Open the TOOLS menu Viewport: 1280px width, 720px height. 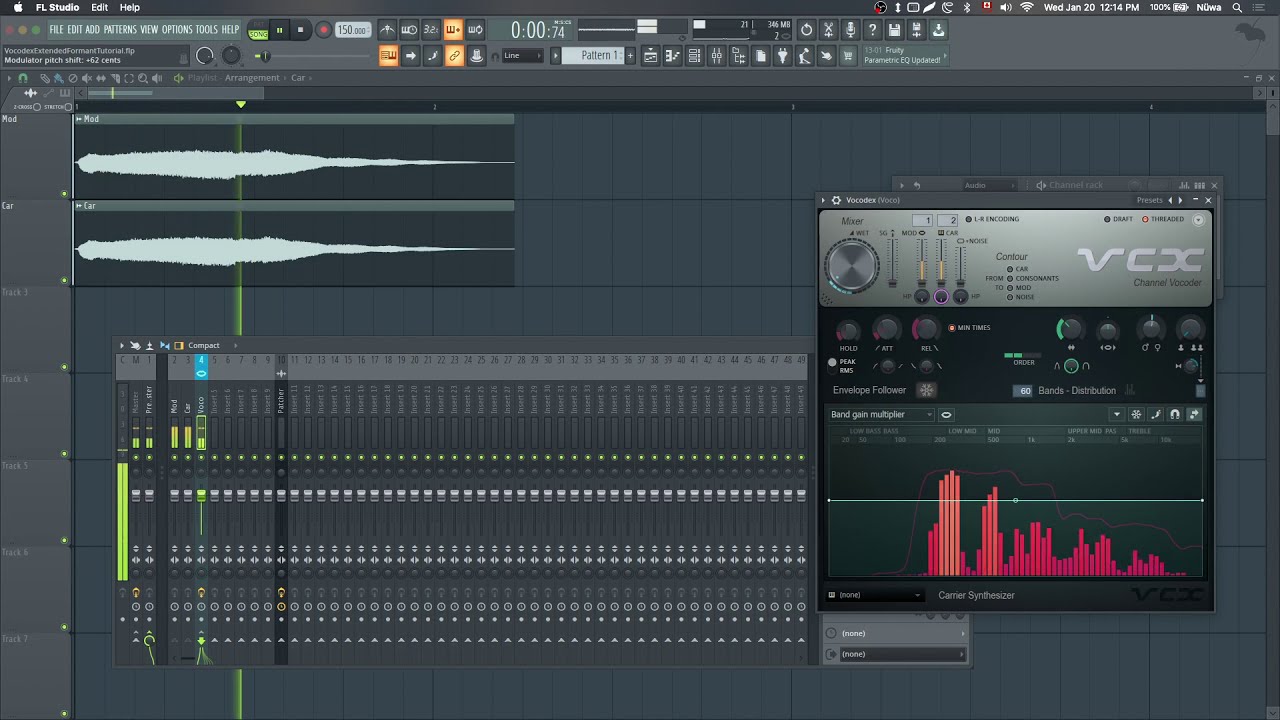click(206, 30)
